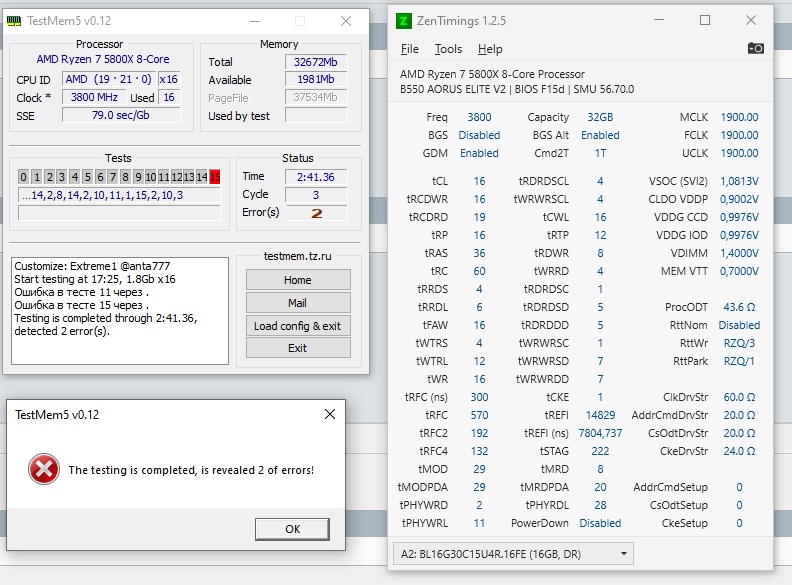Expand the A2 memory module dropdown

(513, 554)
